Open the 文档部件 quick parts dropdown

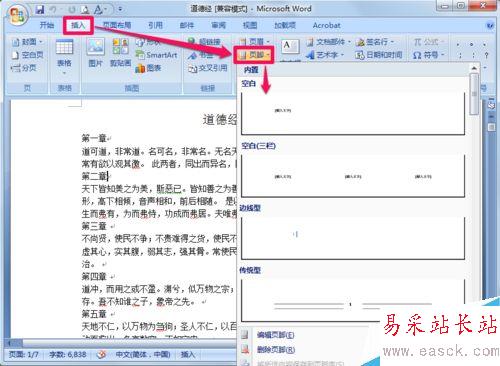click(x=328, y=42)
